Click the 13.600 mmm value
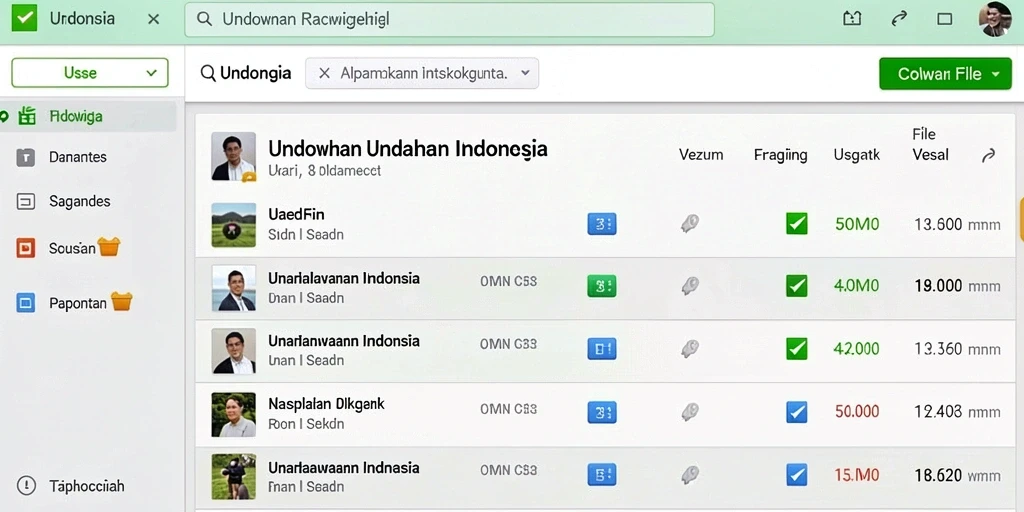 click(x=957, y=225)
